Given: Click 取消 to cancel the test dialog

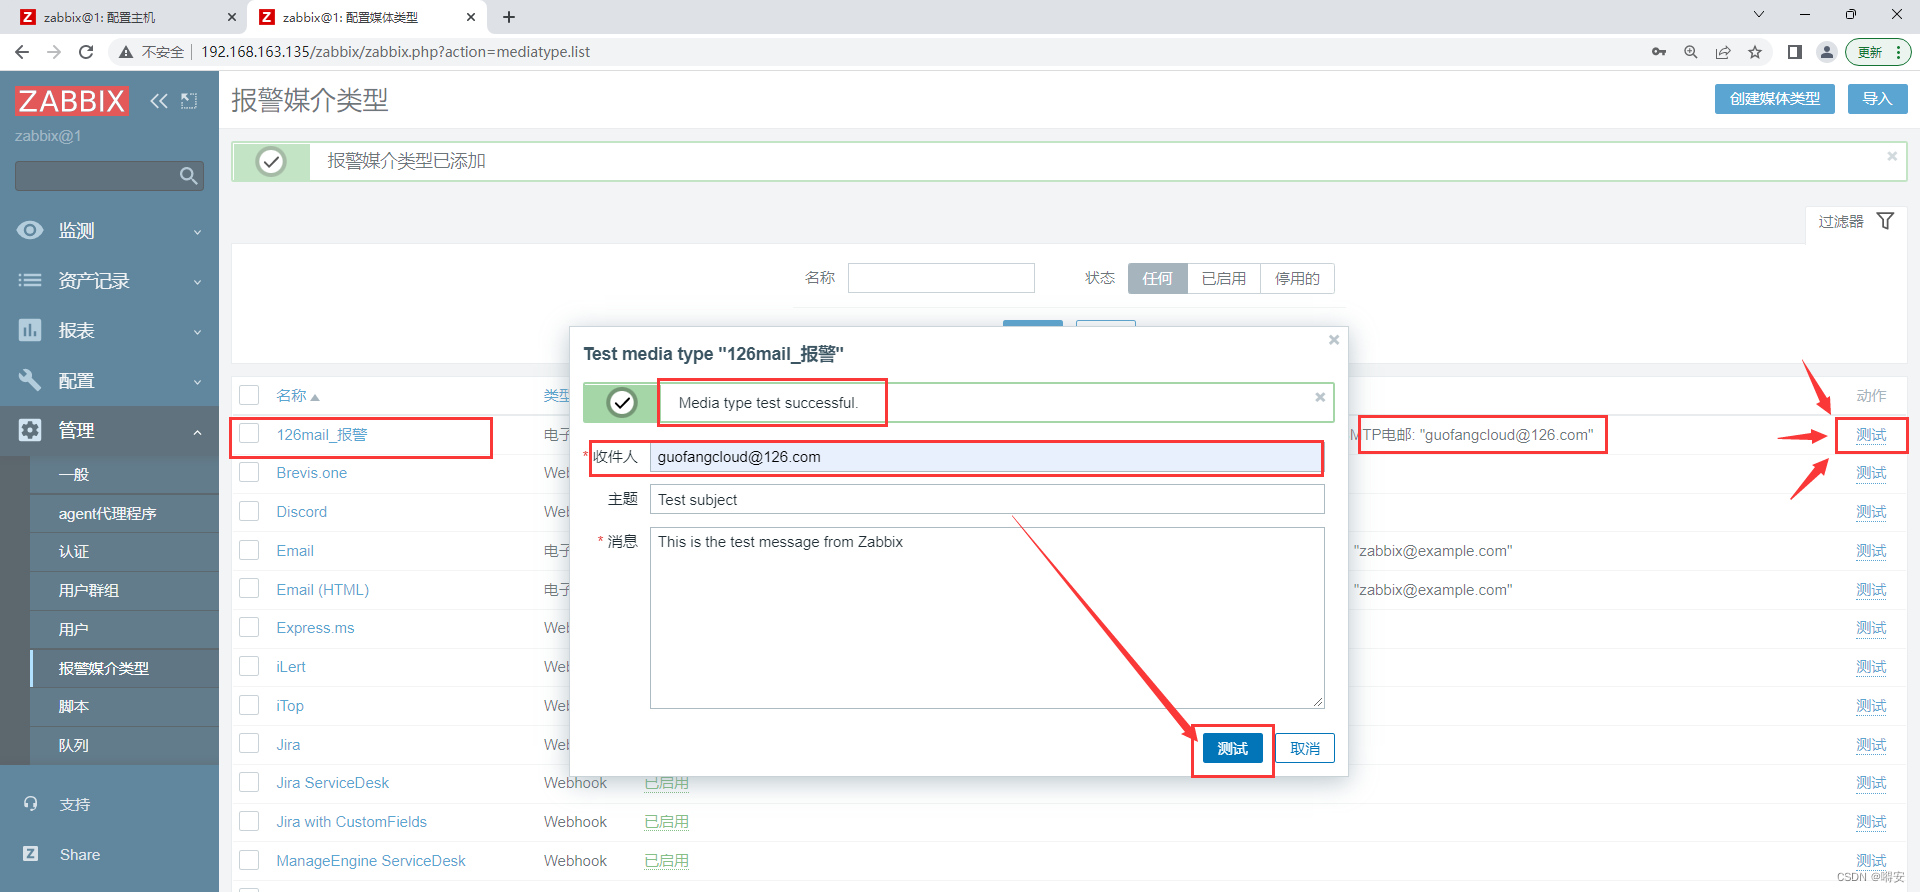Looking at the screenshot, I should tap(1305, 748).
